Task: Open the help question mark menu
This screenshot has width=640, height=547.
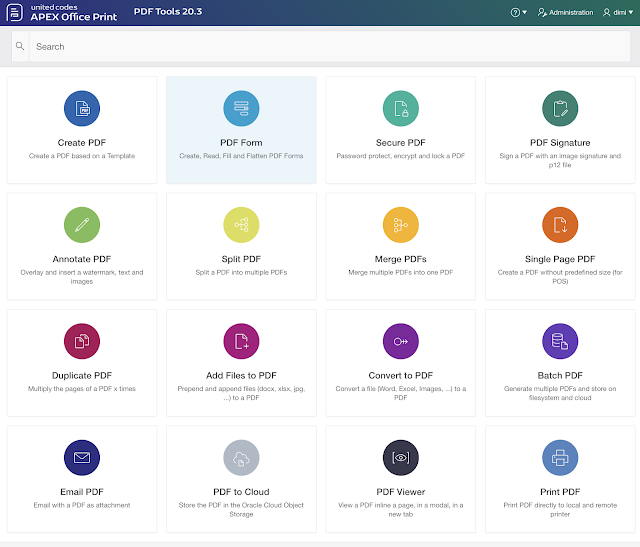Action: pos(518,12)
